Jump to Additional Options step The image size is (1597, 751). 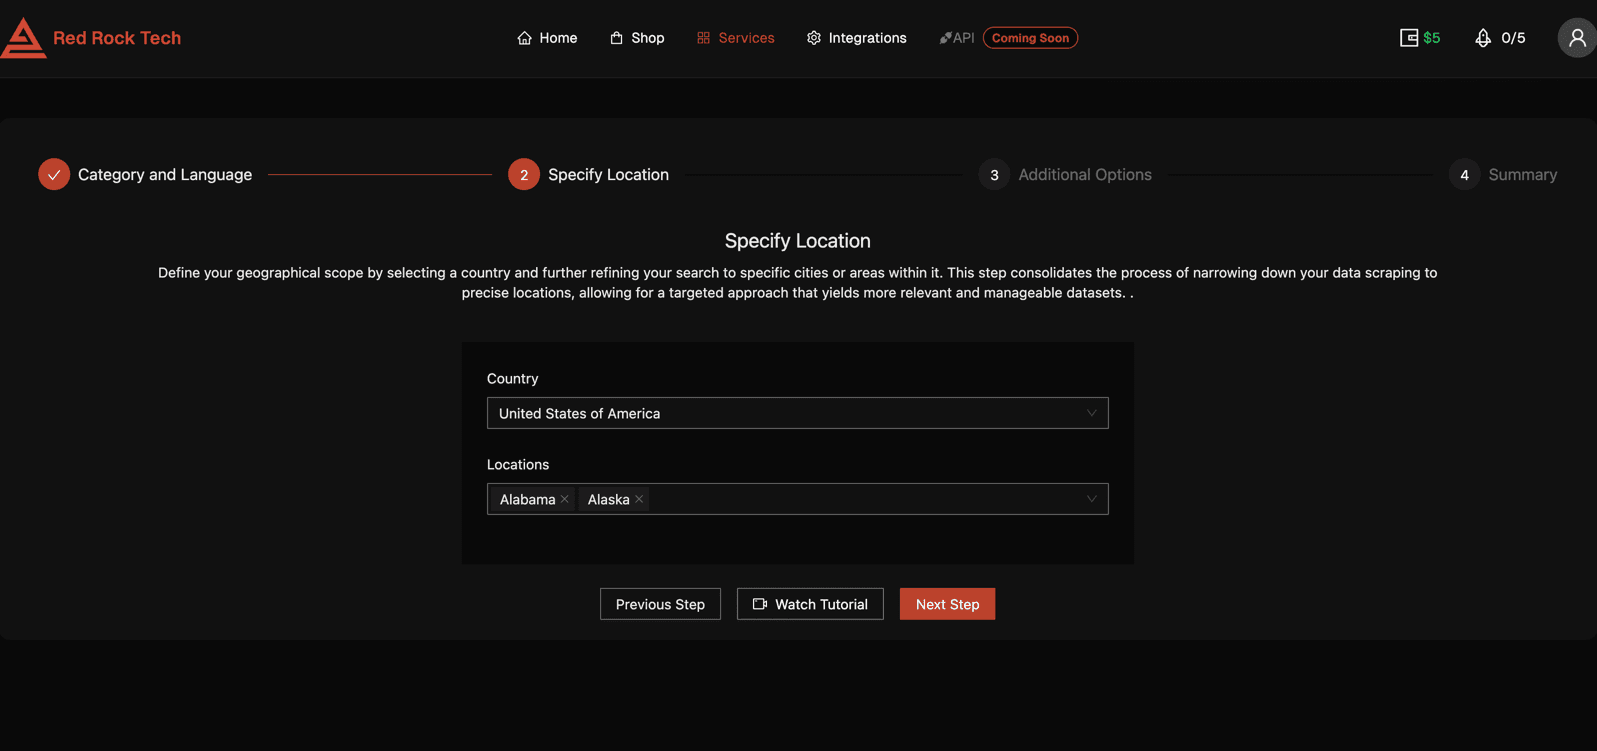(1085, 174)
